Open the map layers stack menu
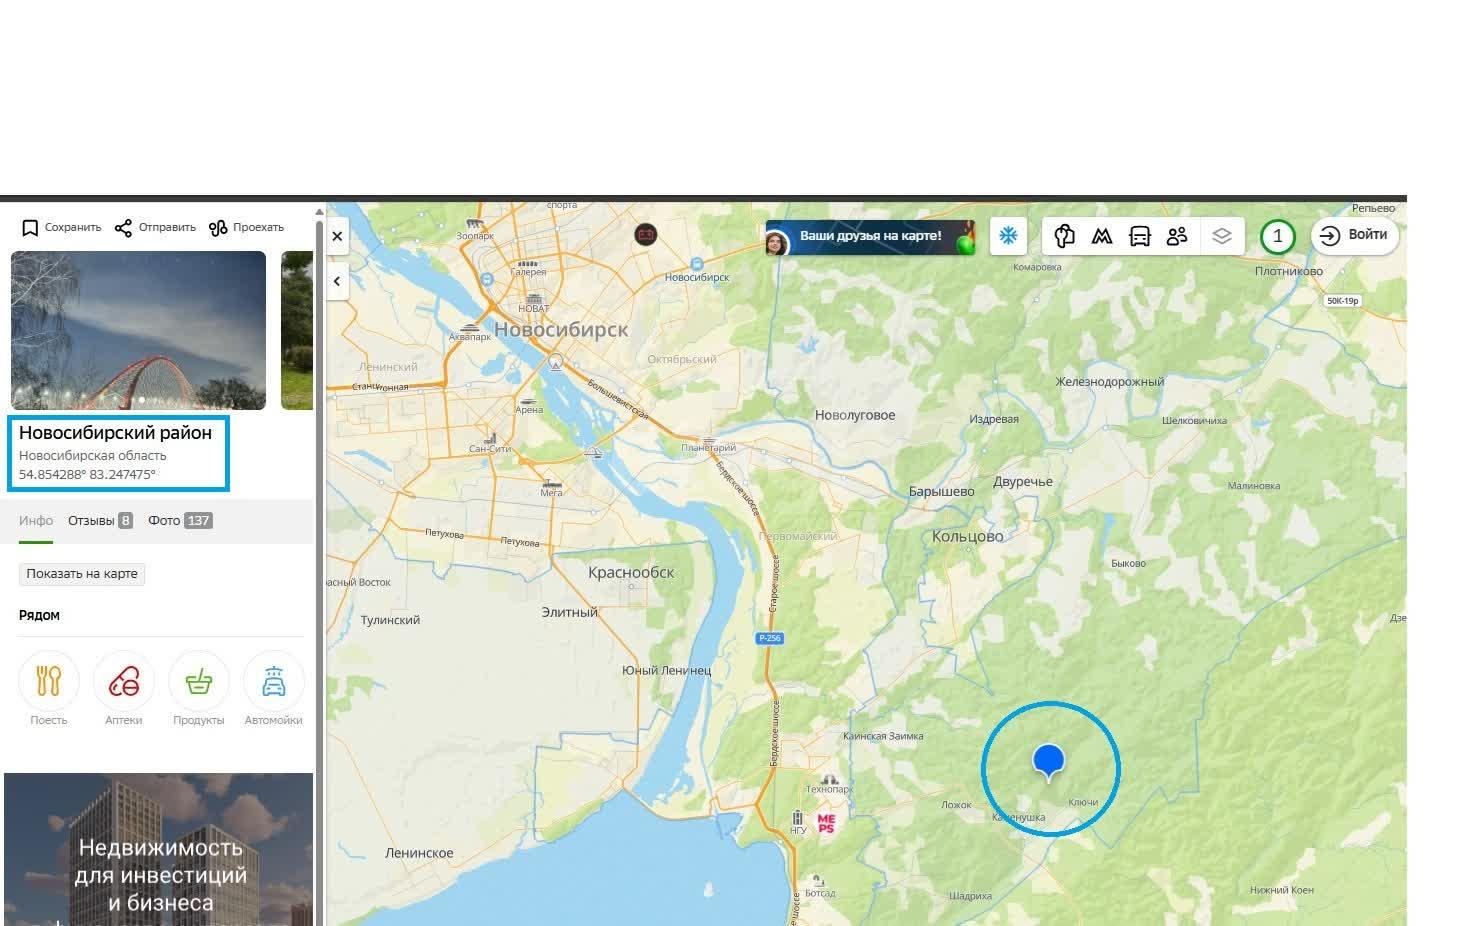This screenshot has height=926, width=1464. pos(1222,236)
